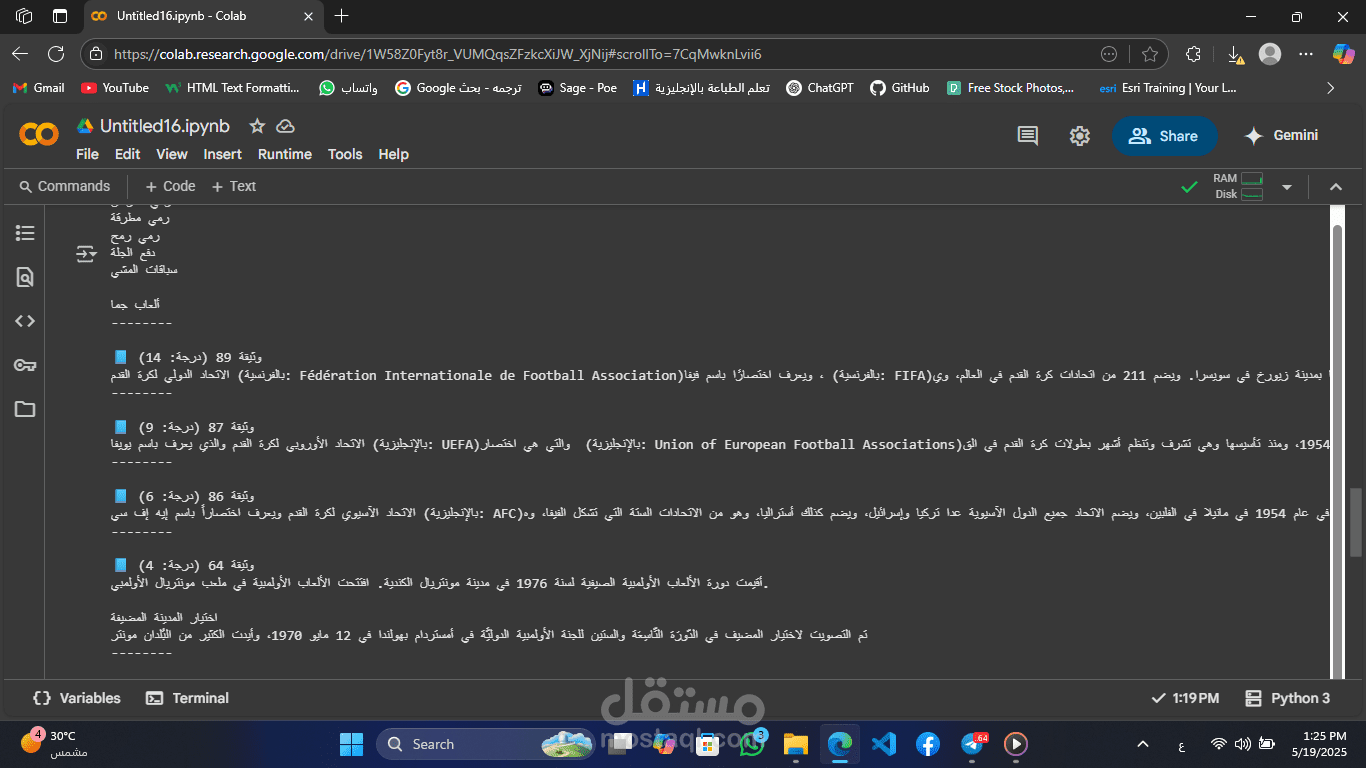Open the browser extensions icon
The width and height of the screenshot is (1366, 768).
[1192, 54]
